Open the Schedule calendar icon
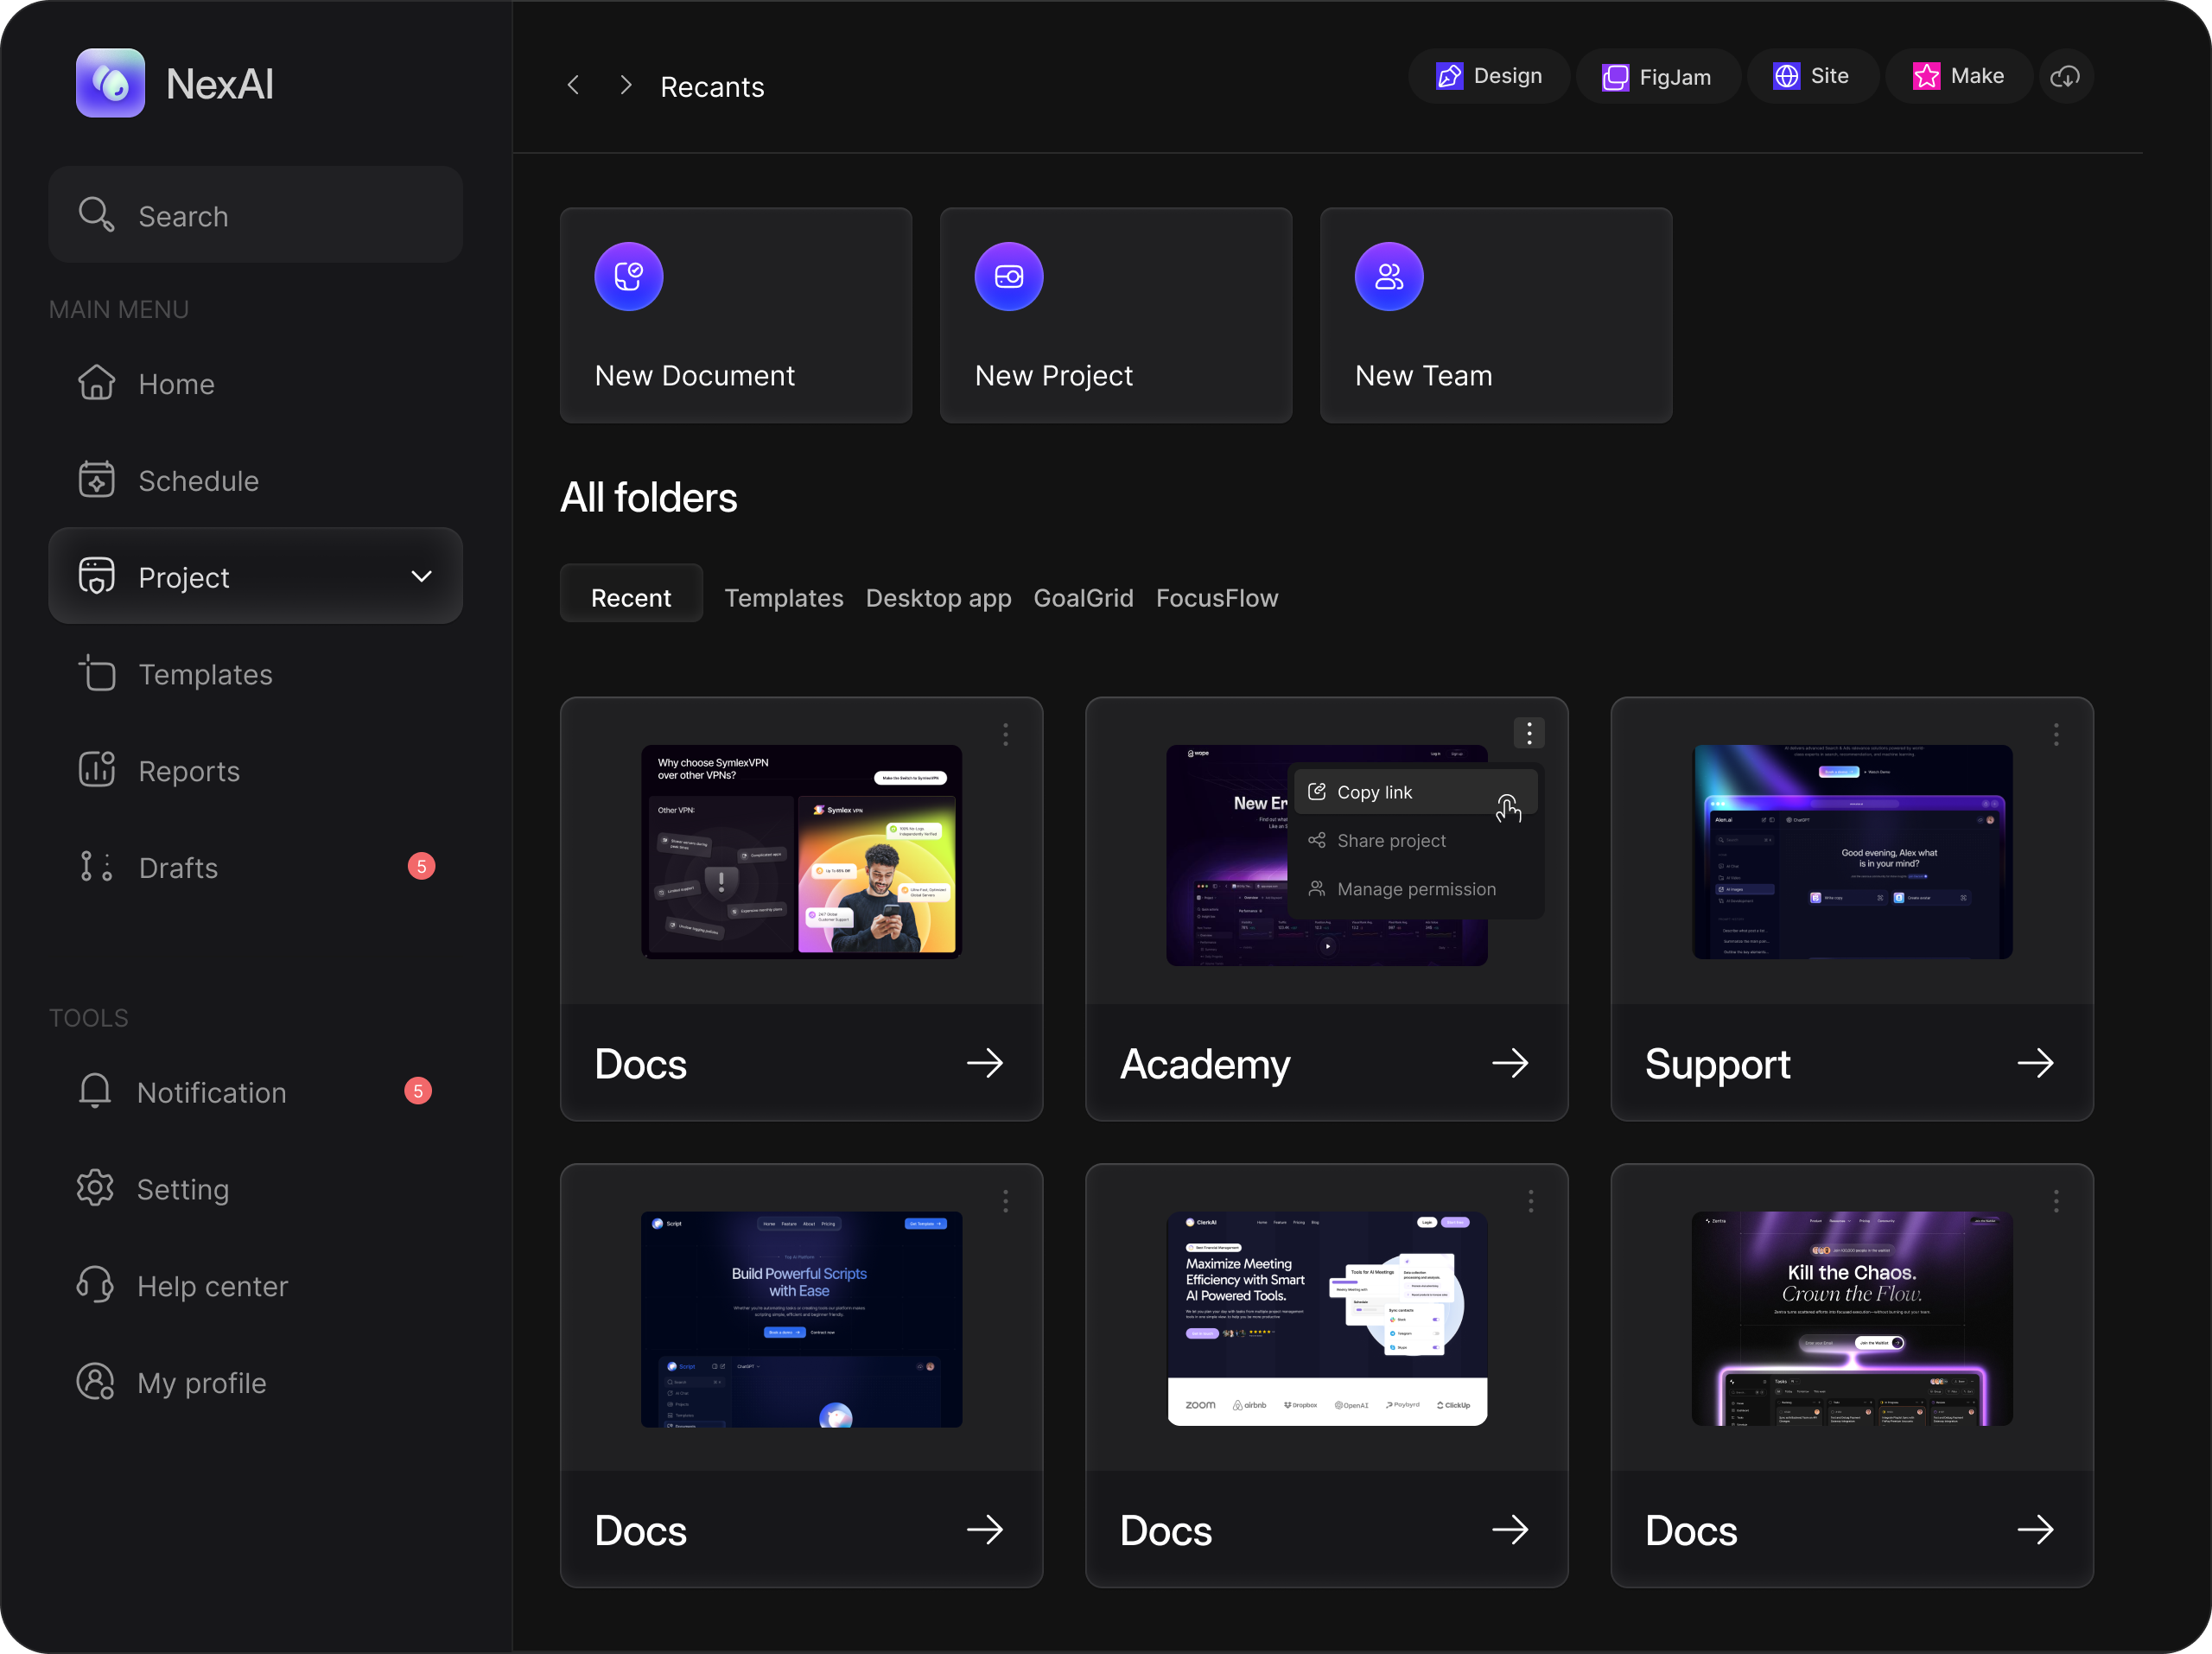 97,480
